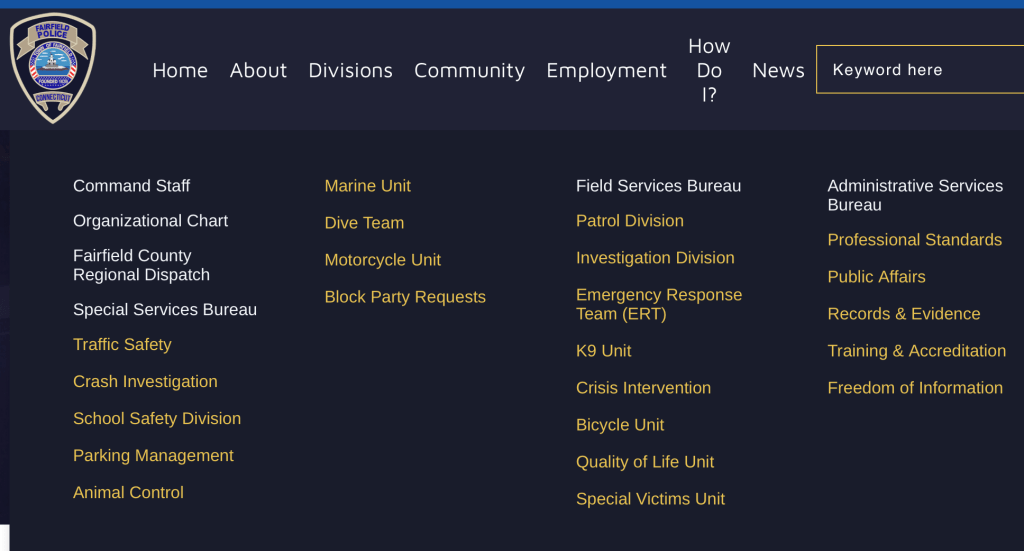This screenshot has height=551, width=1024.
Task: Open the Patrol Division link
Action: (x=629, y=221)
